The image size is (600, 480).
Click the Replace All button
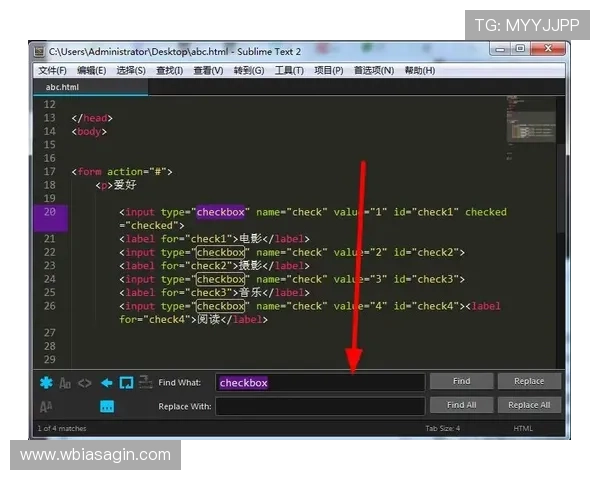[x=529, y=405]
